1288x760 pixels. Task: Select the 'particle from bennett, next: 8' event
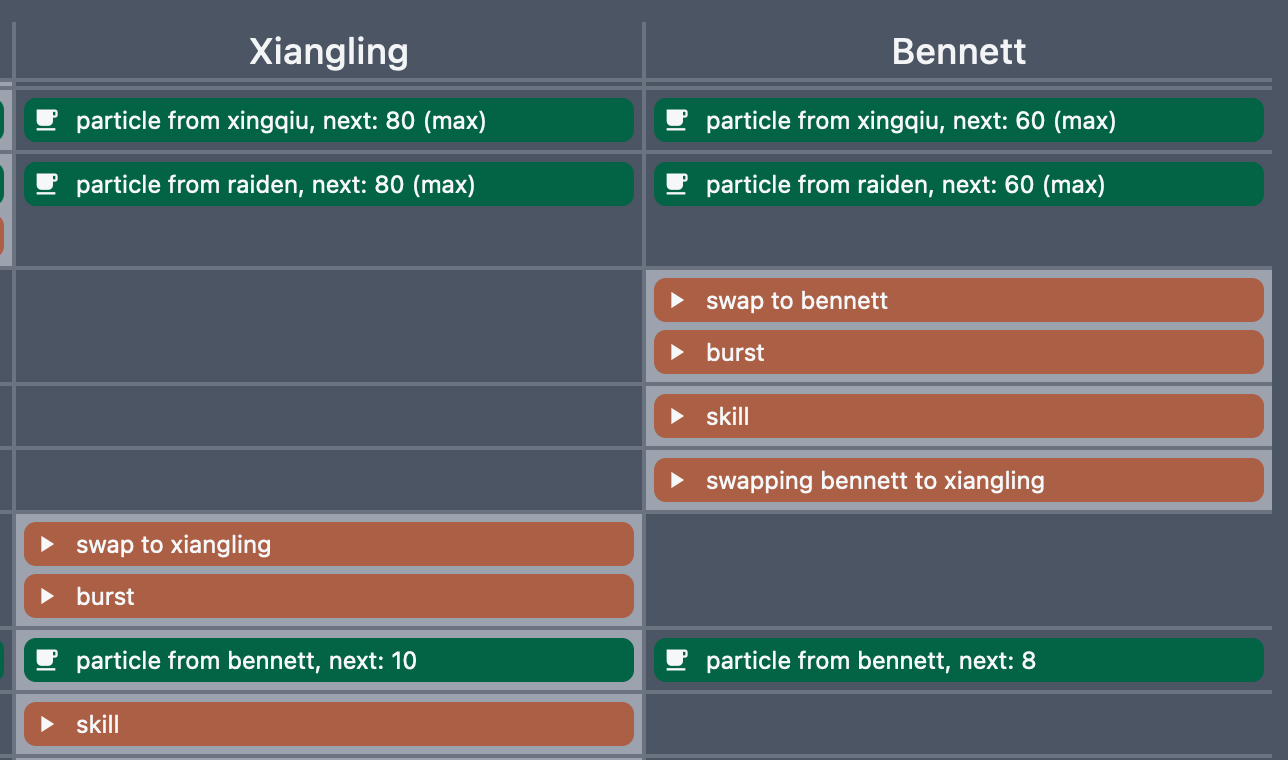[957, 659]
